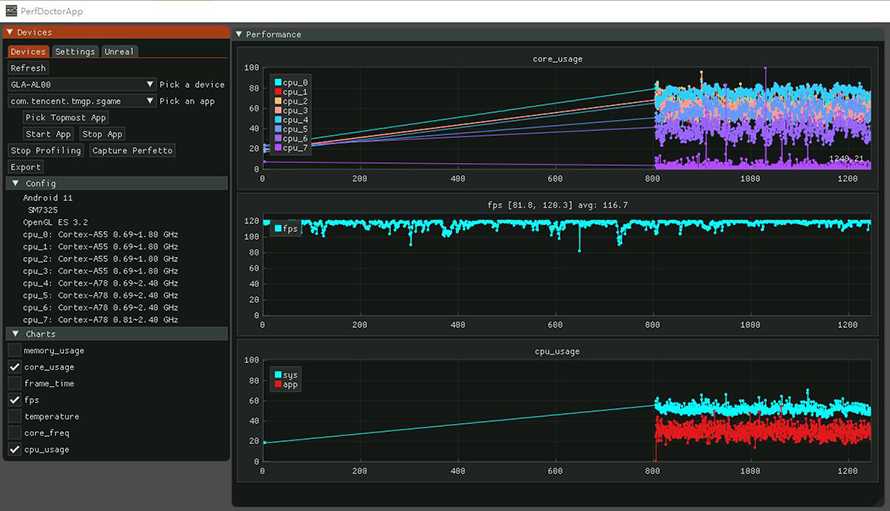Click the cpu_0 legend color swatch
890x511 pixels.
277,82
